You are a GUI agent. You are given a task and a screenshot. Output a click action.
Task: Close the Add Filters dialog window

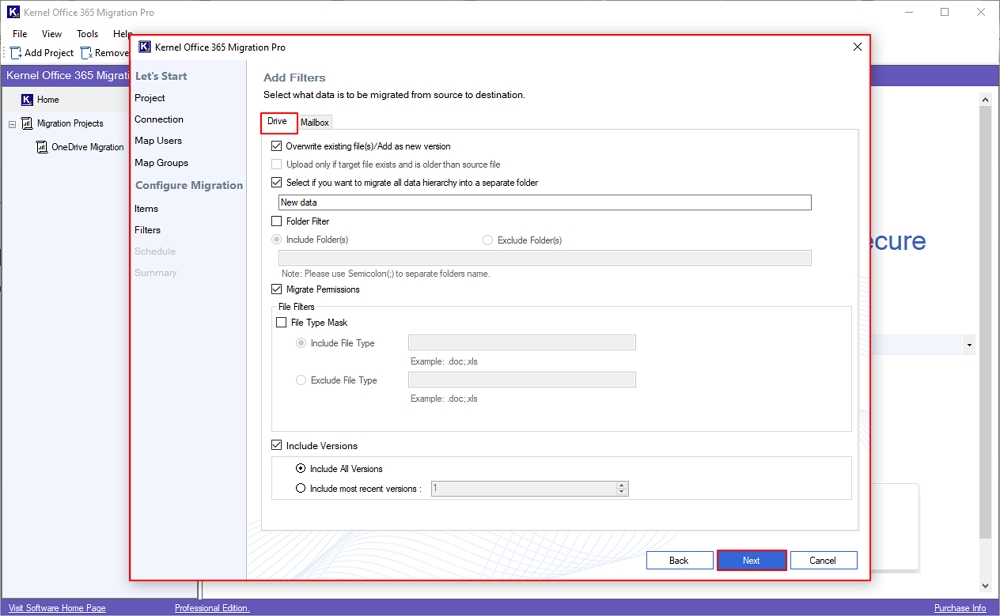coord(857,47)
